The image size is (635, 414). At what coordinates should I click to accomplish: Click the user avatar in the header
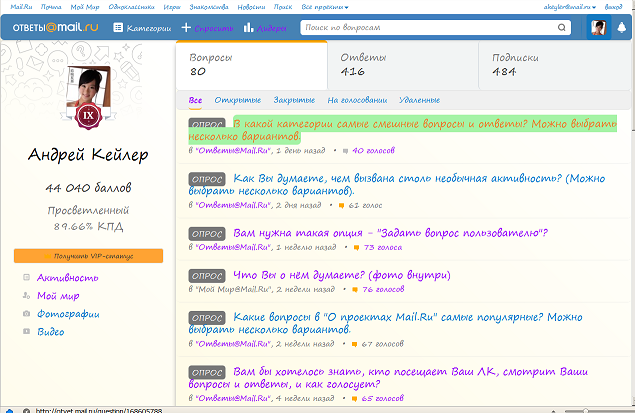point(599,28)
